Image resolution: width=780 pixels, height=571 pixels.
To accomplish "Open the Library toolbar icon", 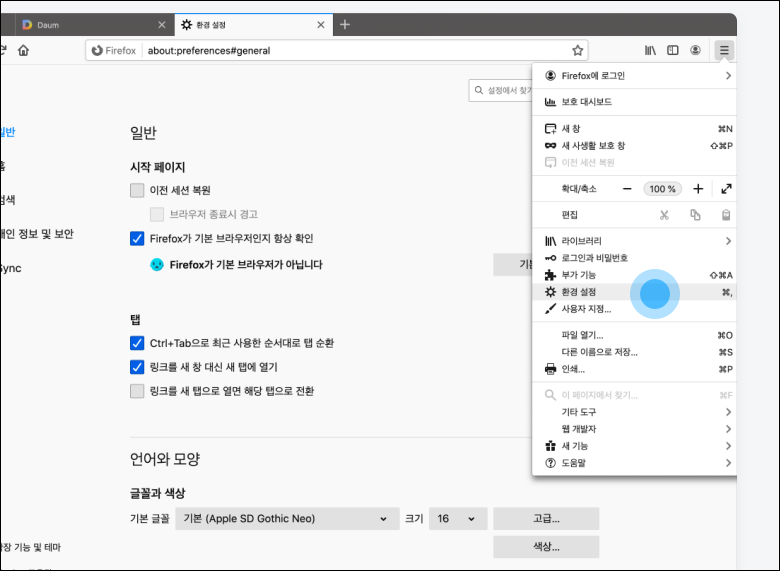I will (650, 50).
